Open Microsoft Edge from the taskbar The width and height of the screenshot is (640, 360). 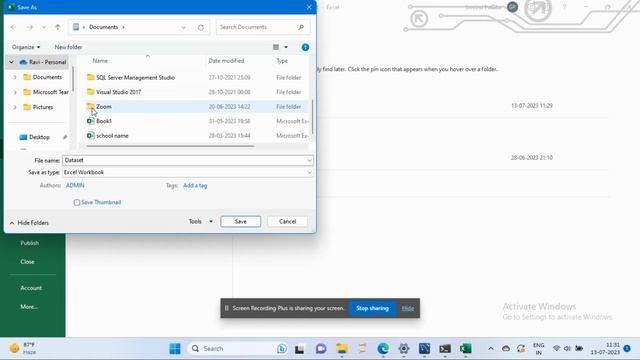pos(383,349)
